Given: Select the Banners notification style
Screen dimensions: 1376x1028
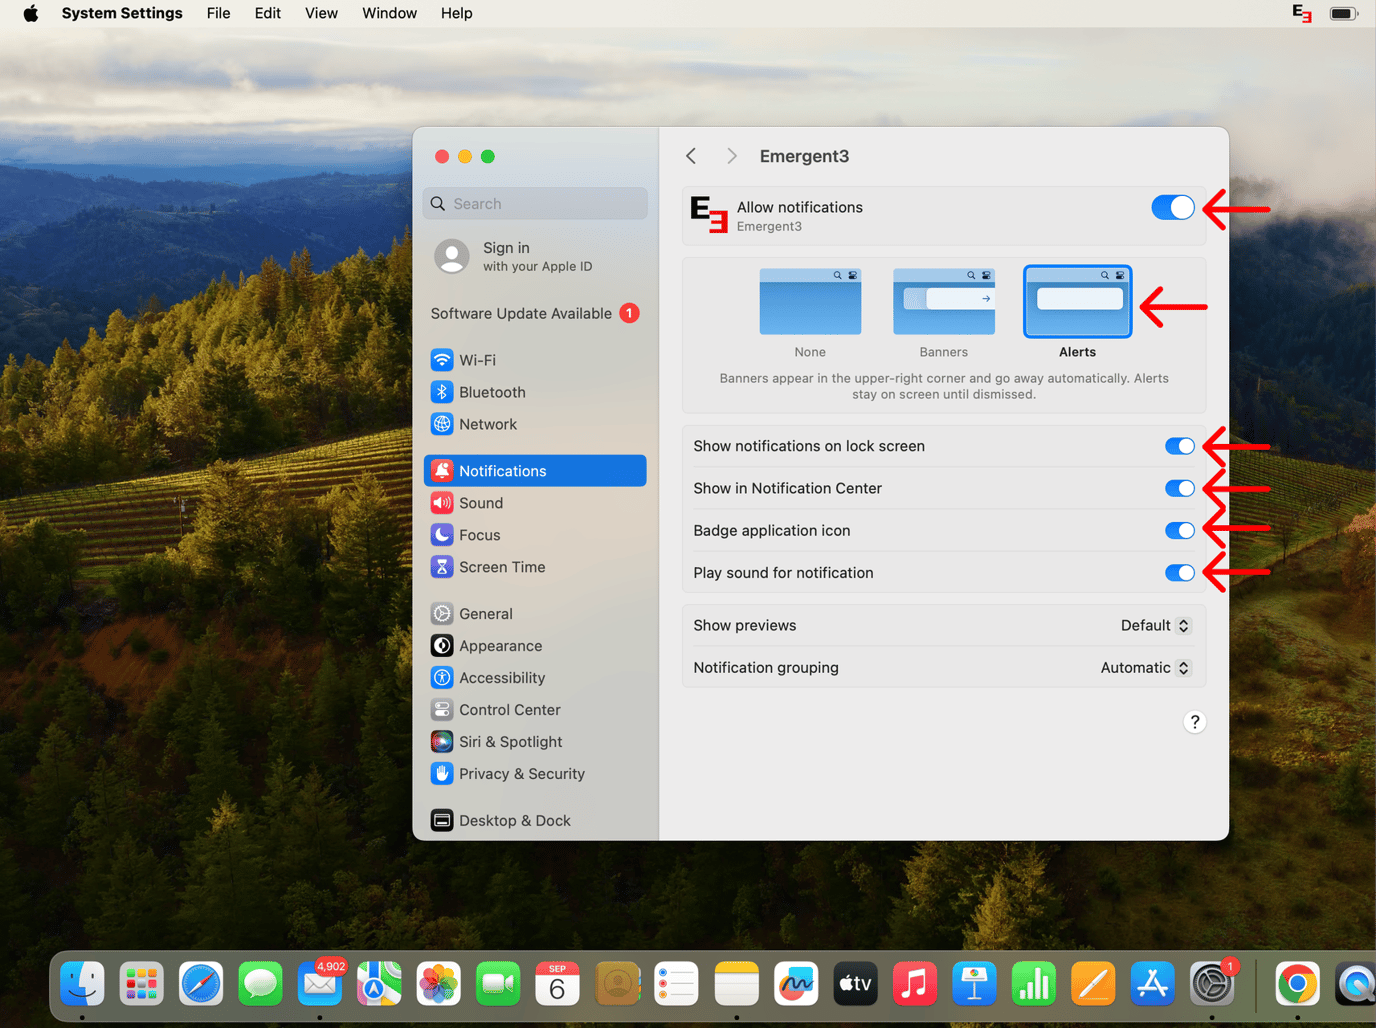Looking at the screenshot, I should click(943, 301).
